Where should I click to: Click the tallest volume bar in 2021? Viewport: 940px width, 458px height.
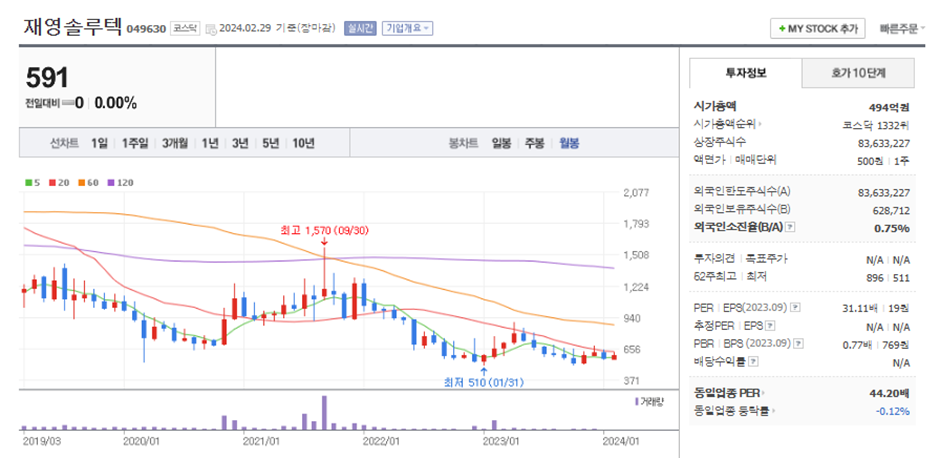click(x=324, y=412)
